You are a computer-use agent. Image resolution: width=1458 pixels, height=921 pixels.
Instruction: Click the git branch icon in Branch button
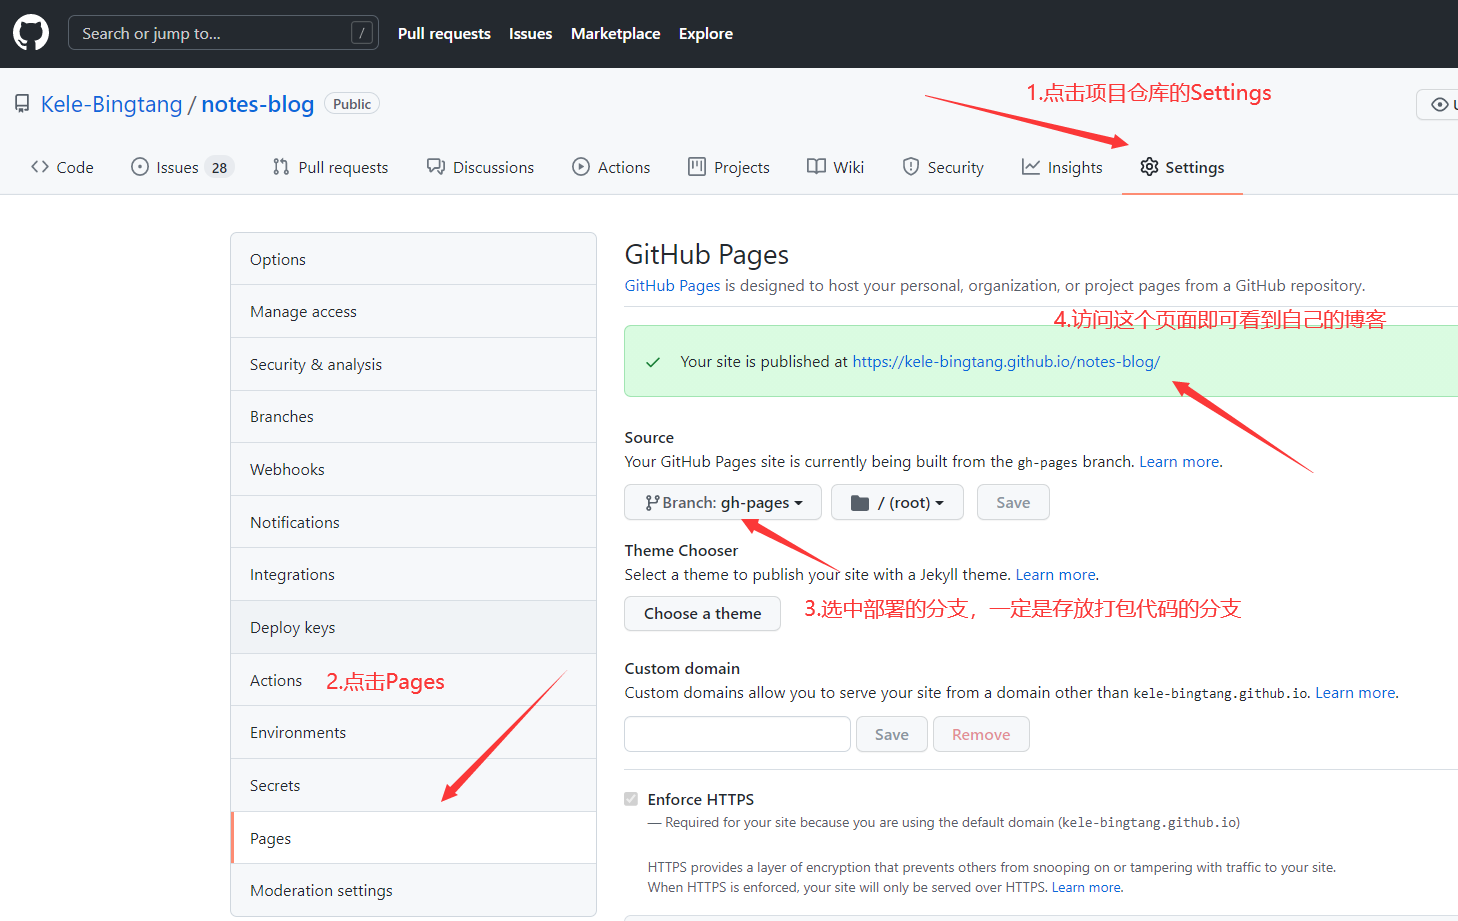(652, 503)
